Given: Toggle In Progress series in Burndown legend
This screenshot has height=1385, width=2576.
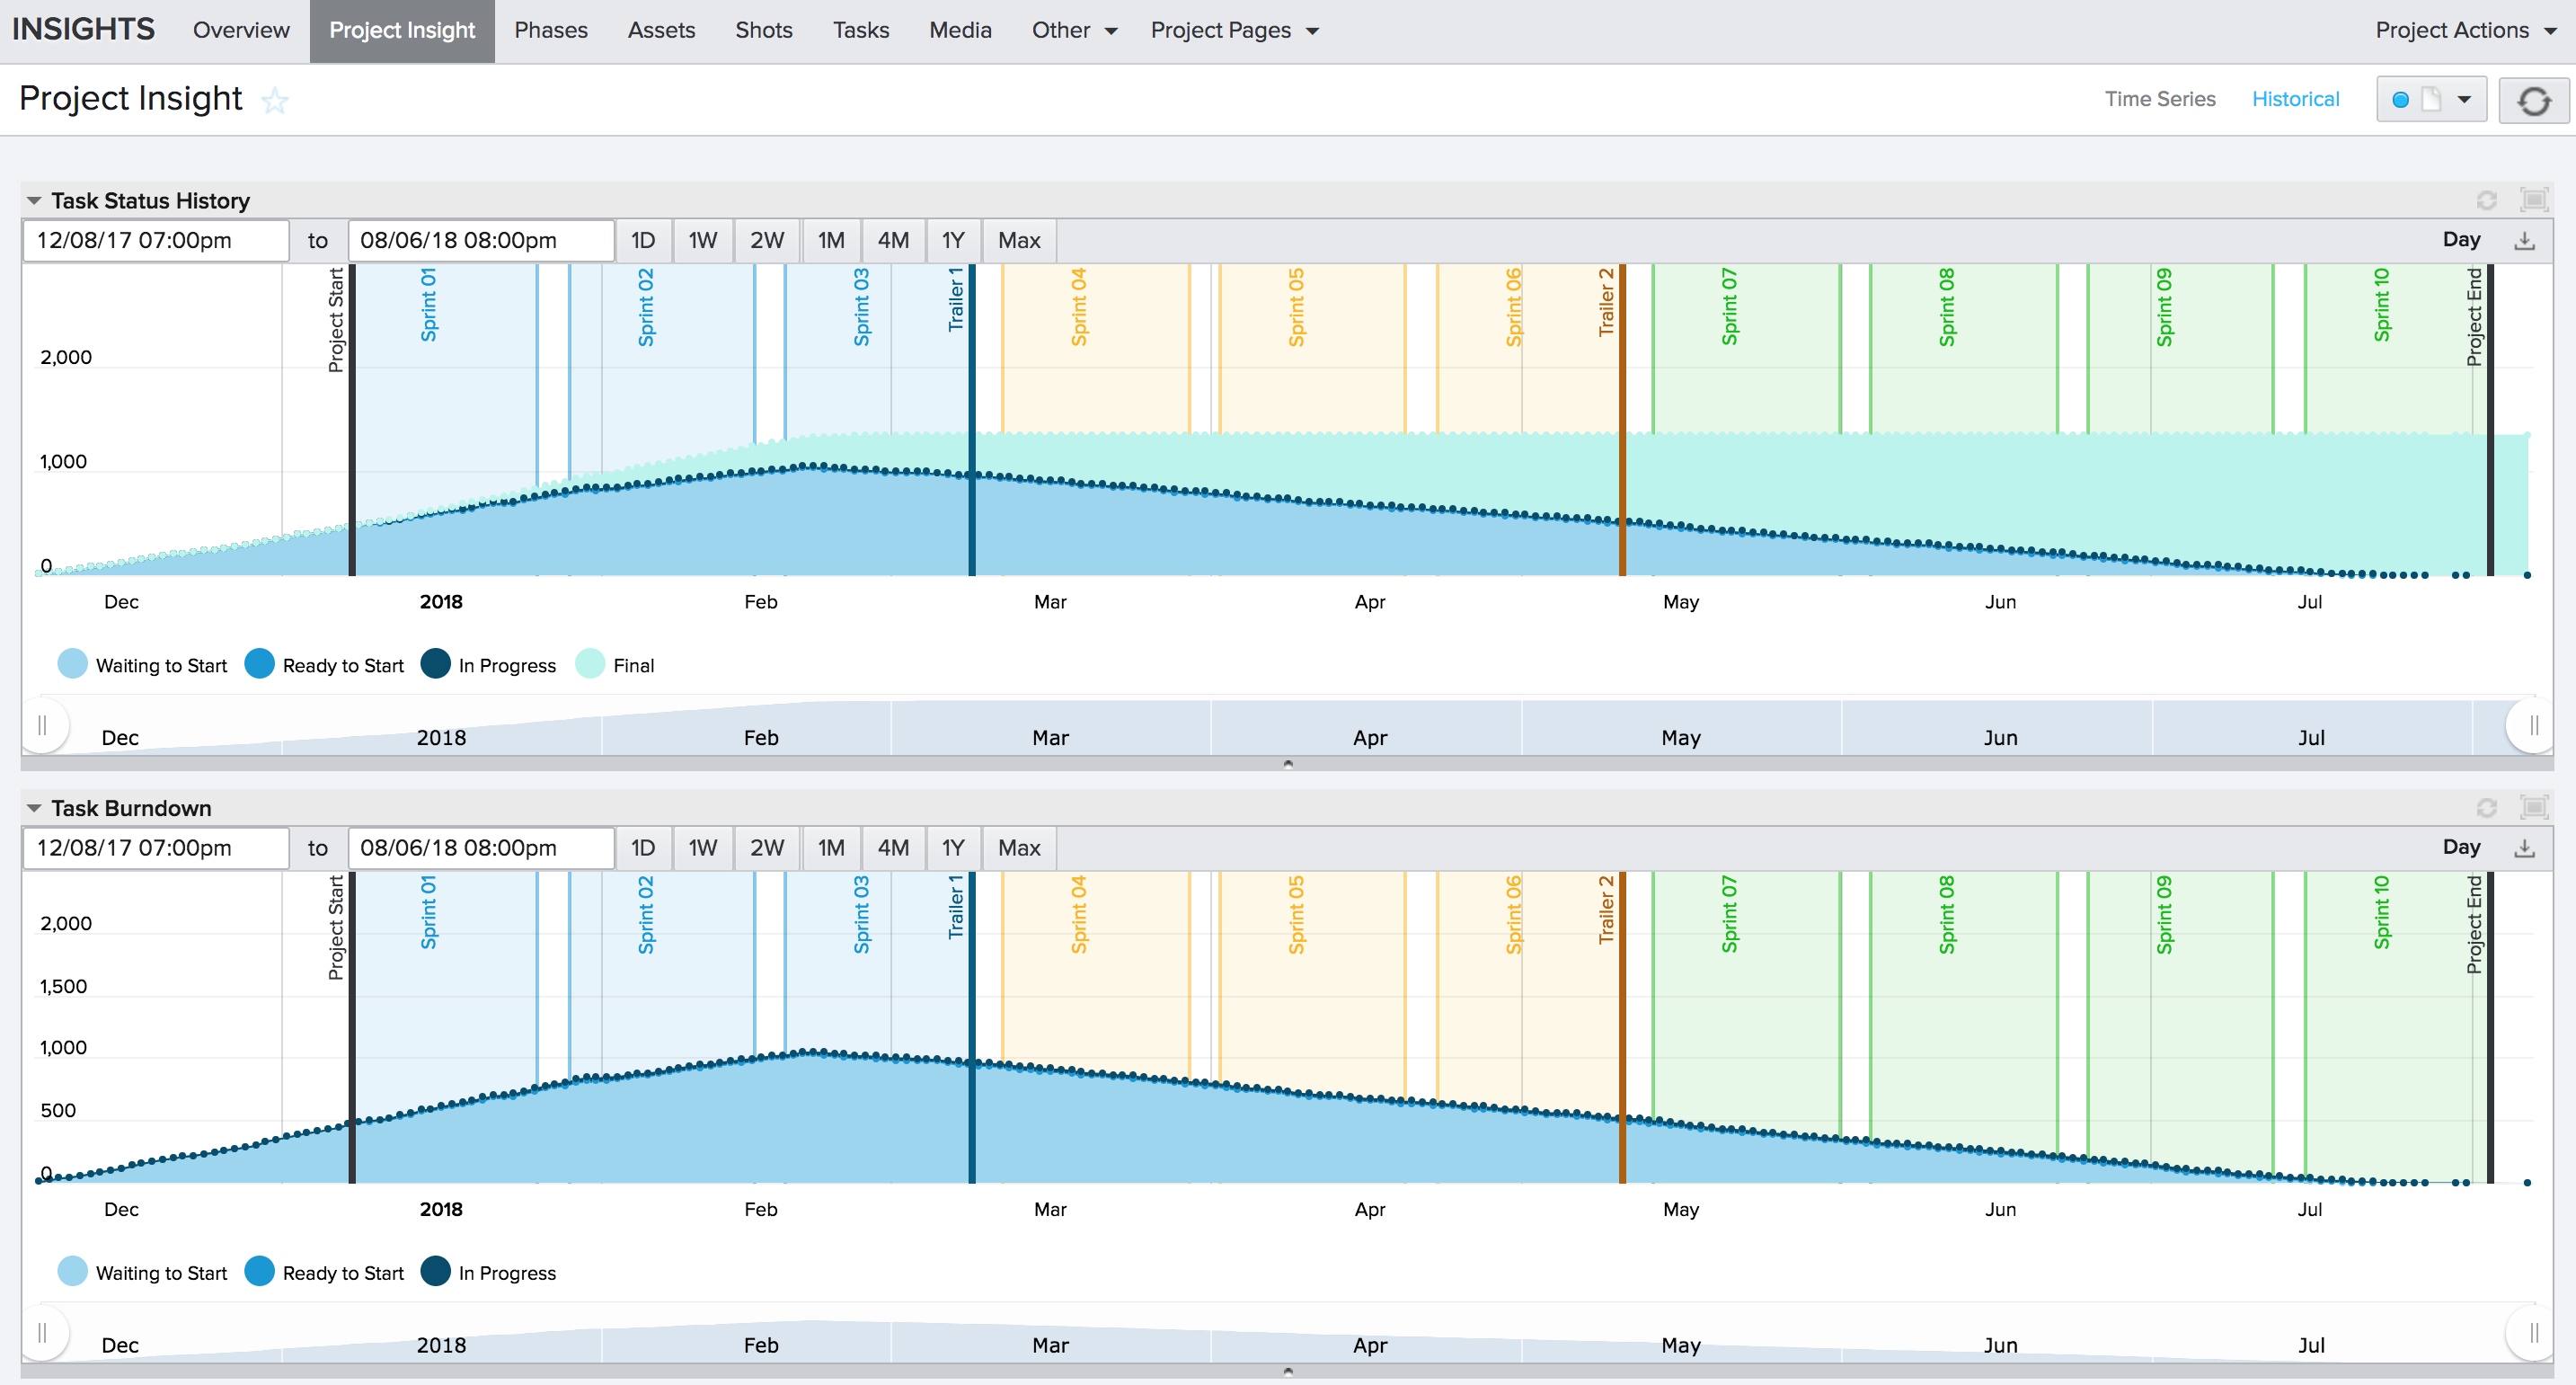Looking at the screenshot, I should point(488,1272).
